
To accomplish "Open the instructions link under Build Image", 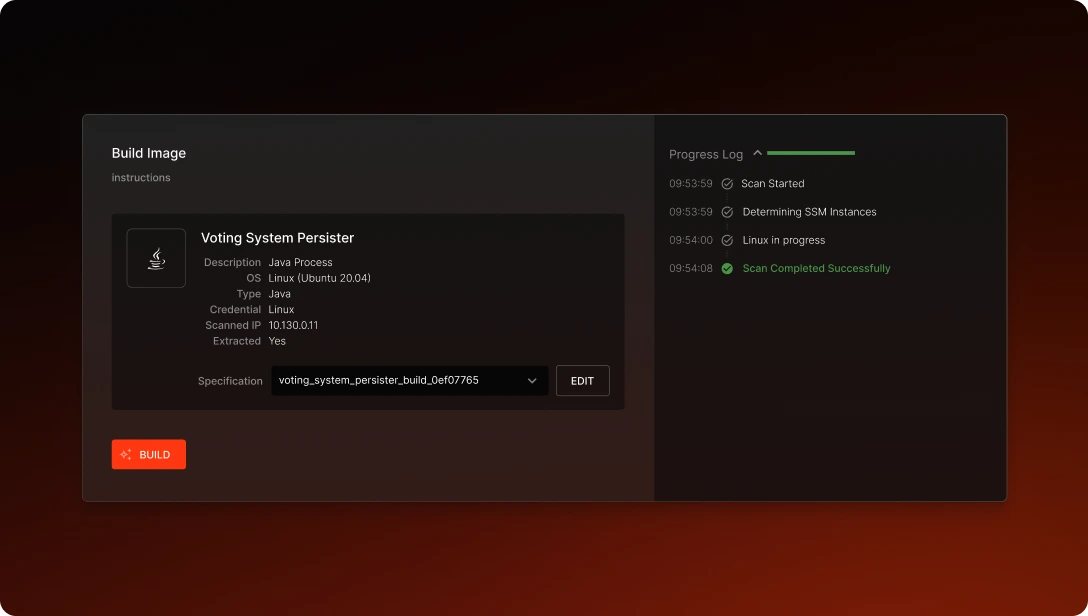I will [x=140, y=177].
